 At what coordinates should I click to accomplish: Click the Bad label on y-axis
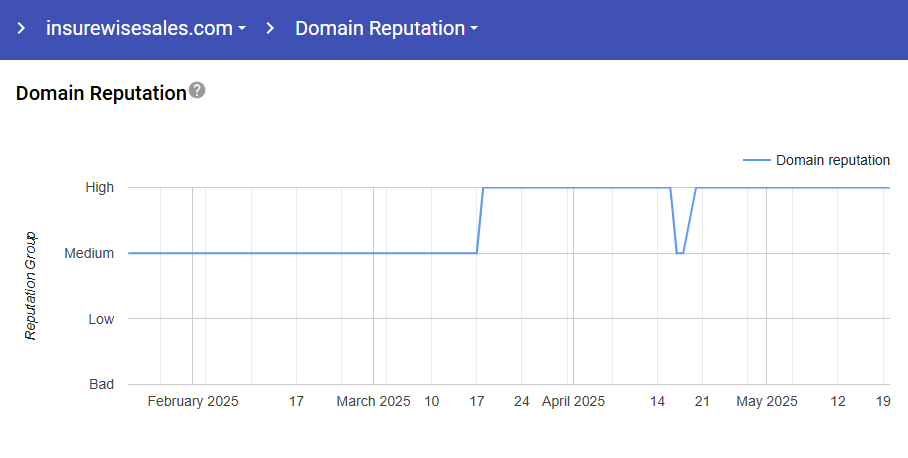point(101,384)
